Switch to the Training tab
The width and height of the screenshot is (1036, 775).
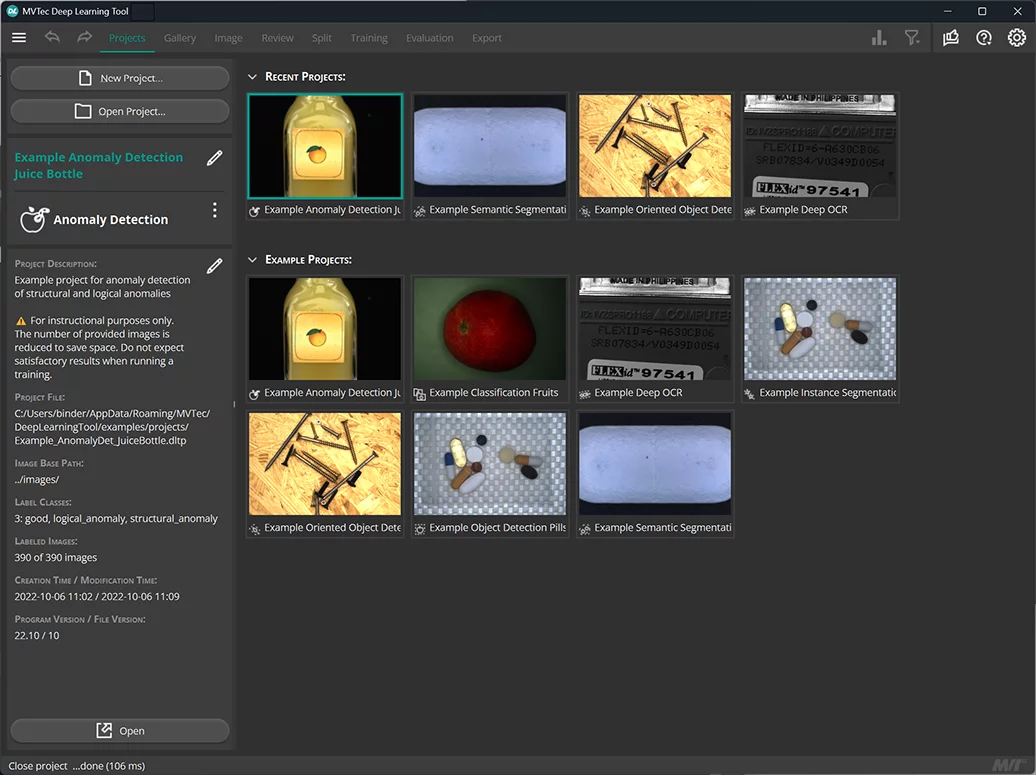369,38
